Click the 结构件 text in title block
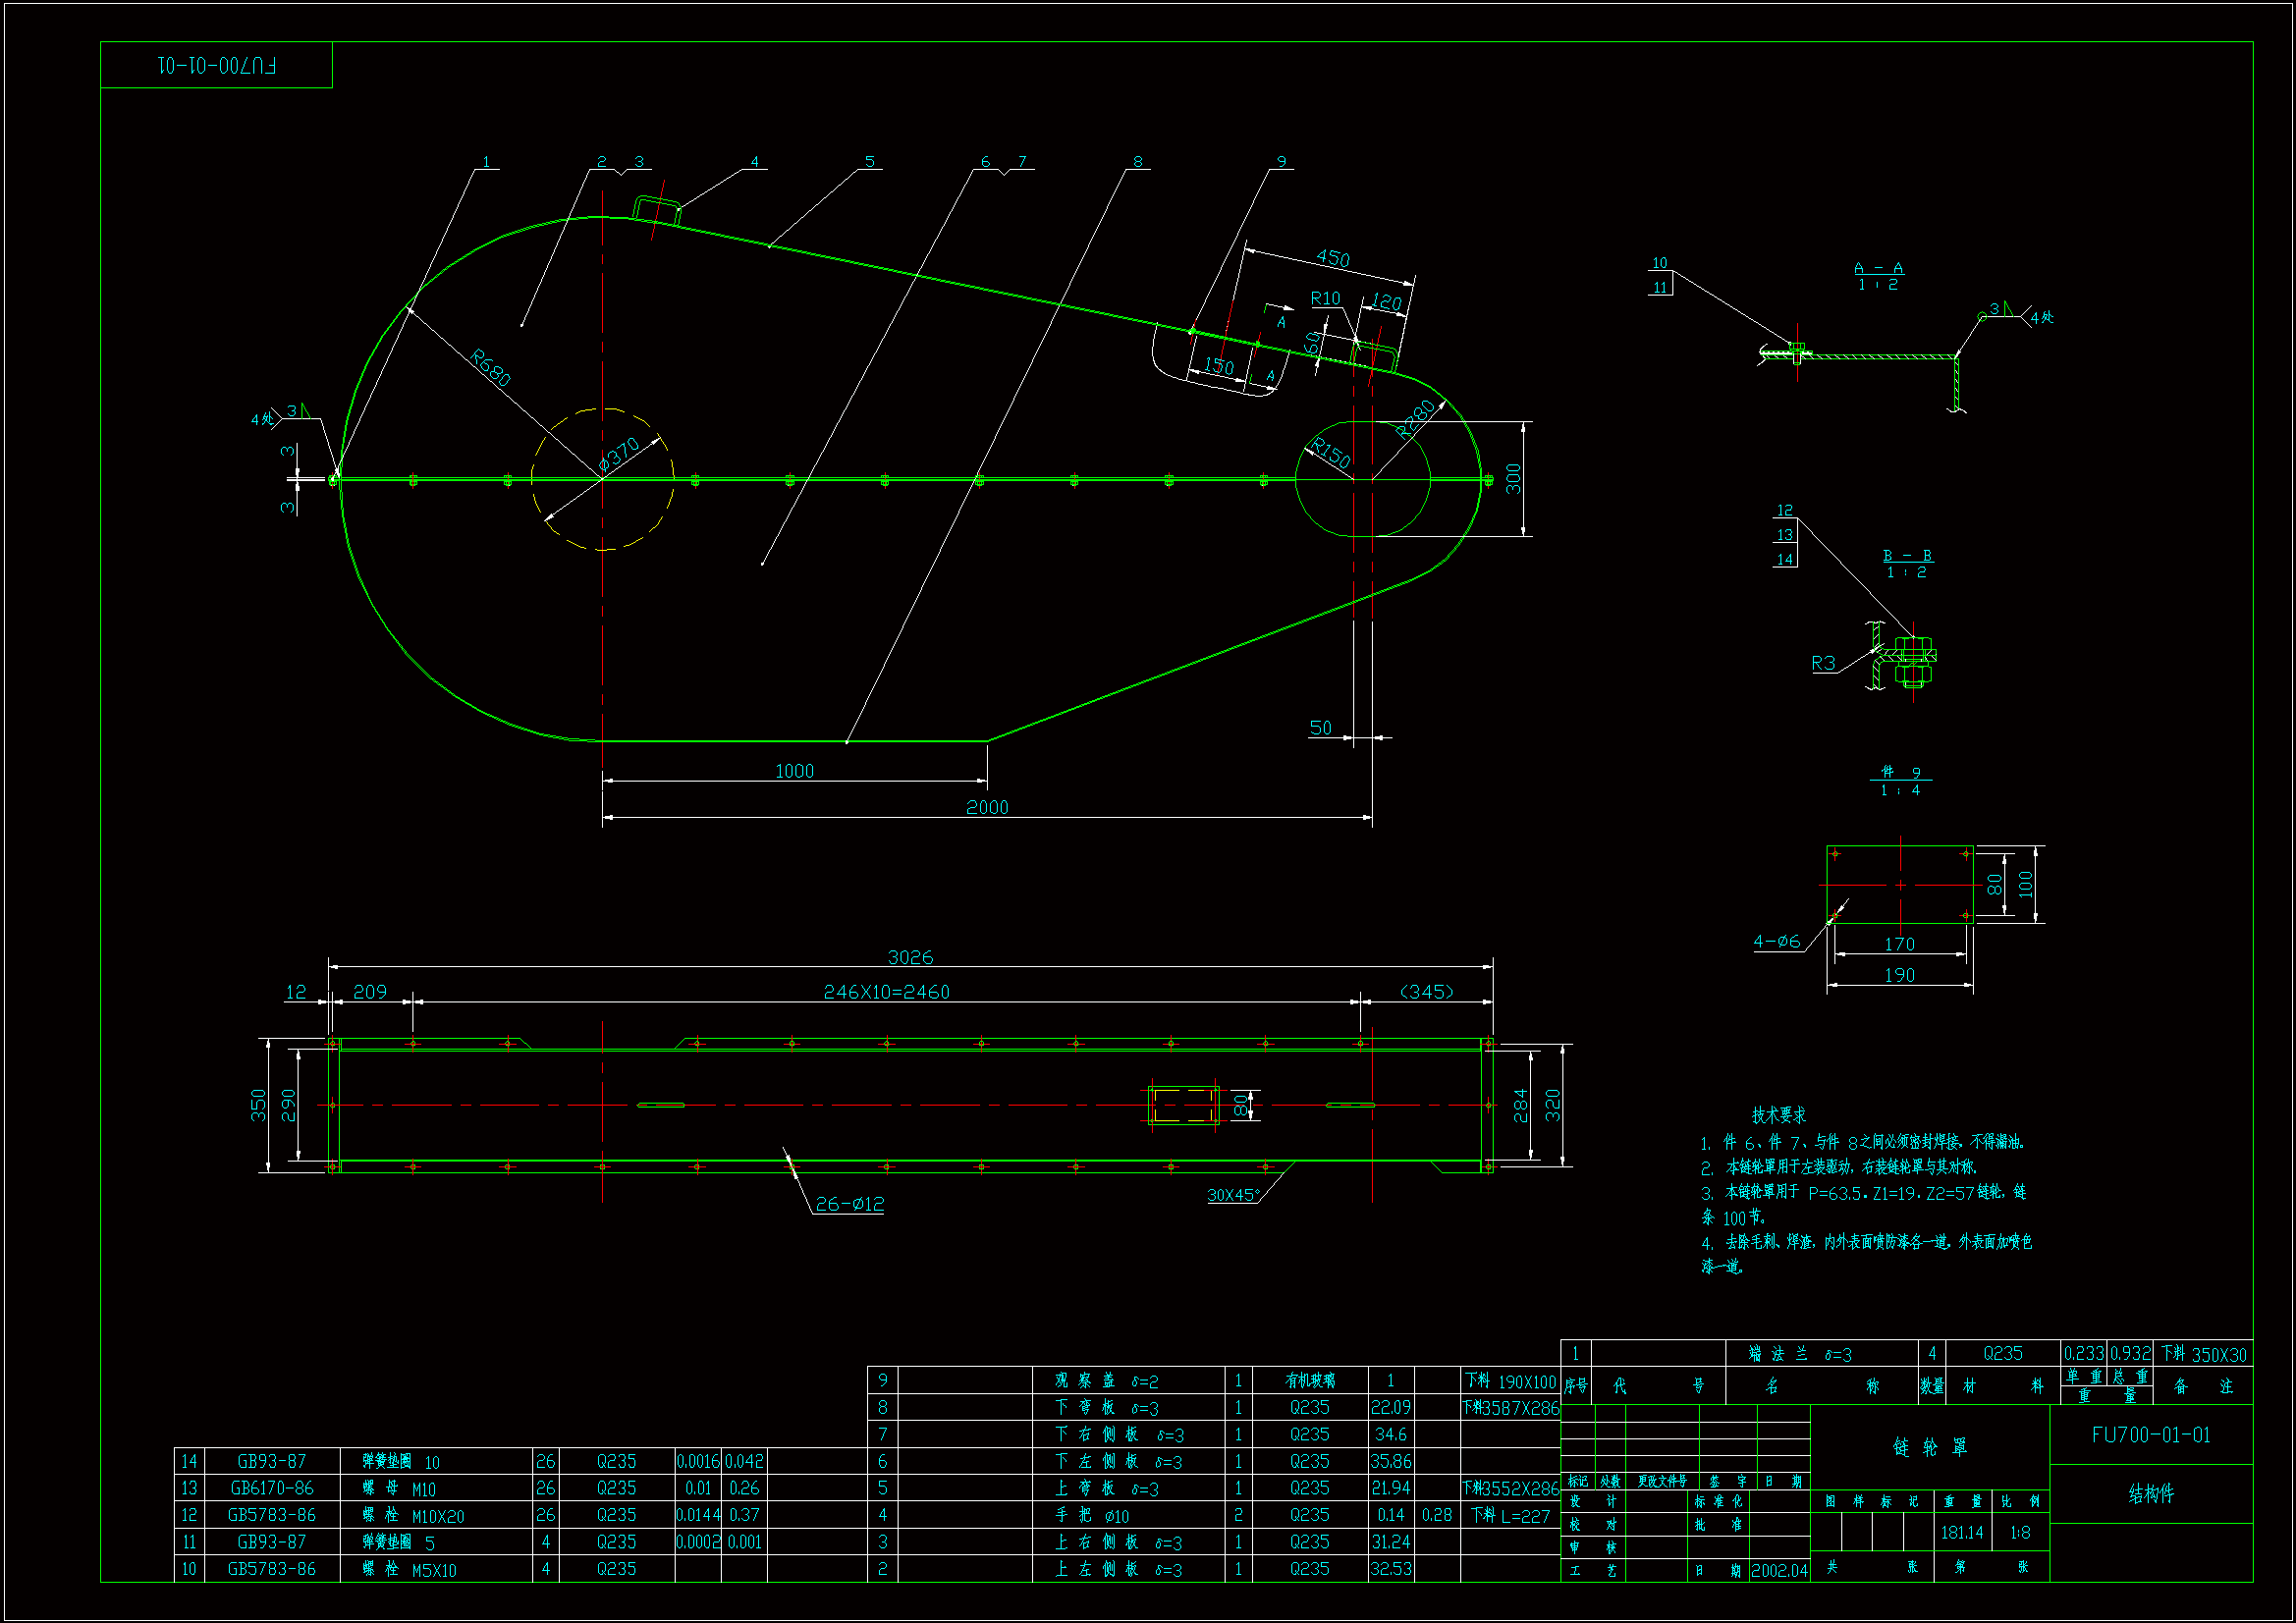The height and width of the screenshot is (1623, 2296). [2150, 1494]
